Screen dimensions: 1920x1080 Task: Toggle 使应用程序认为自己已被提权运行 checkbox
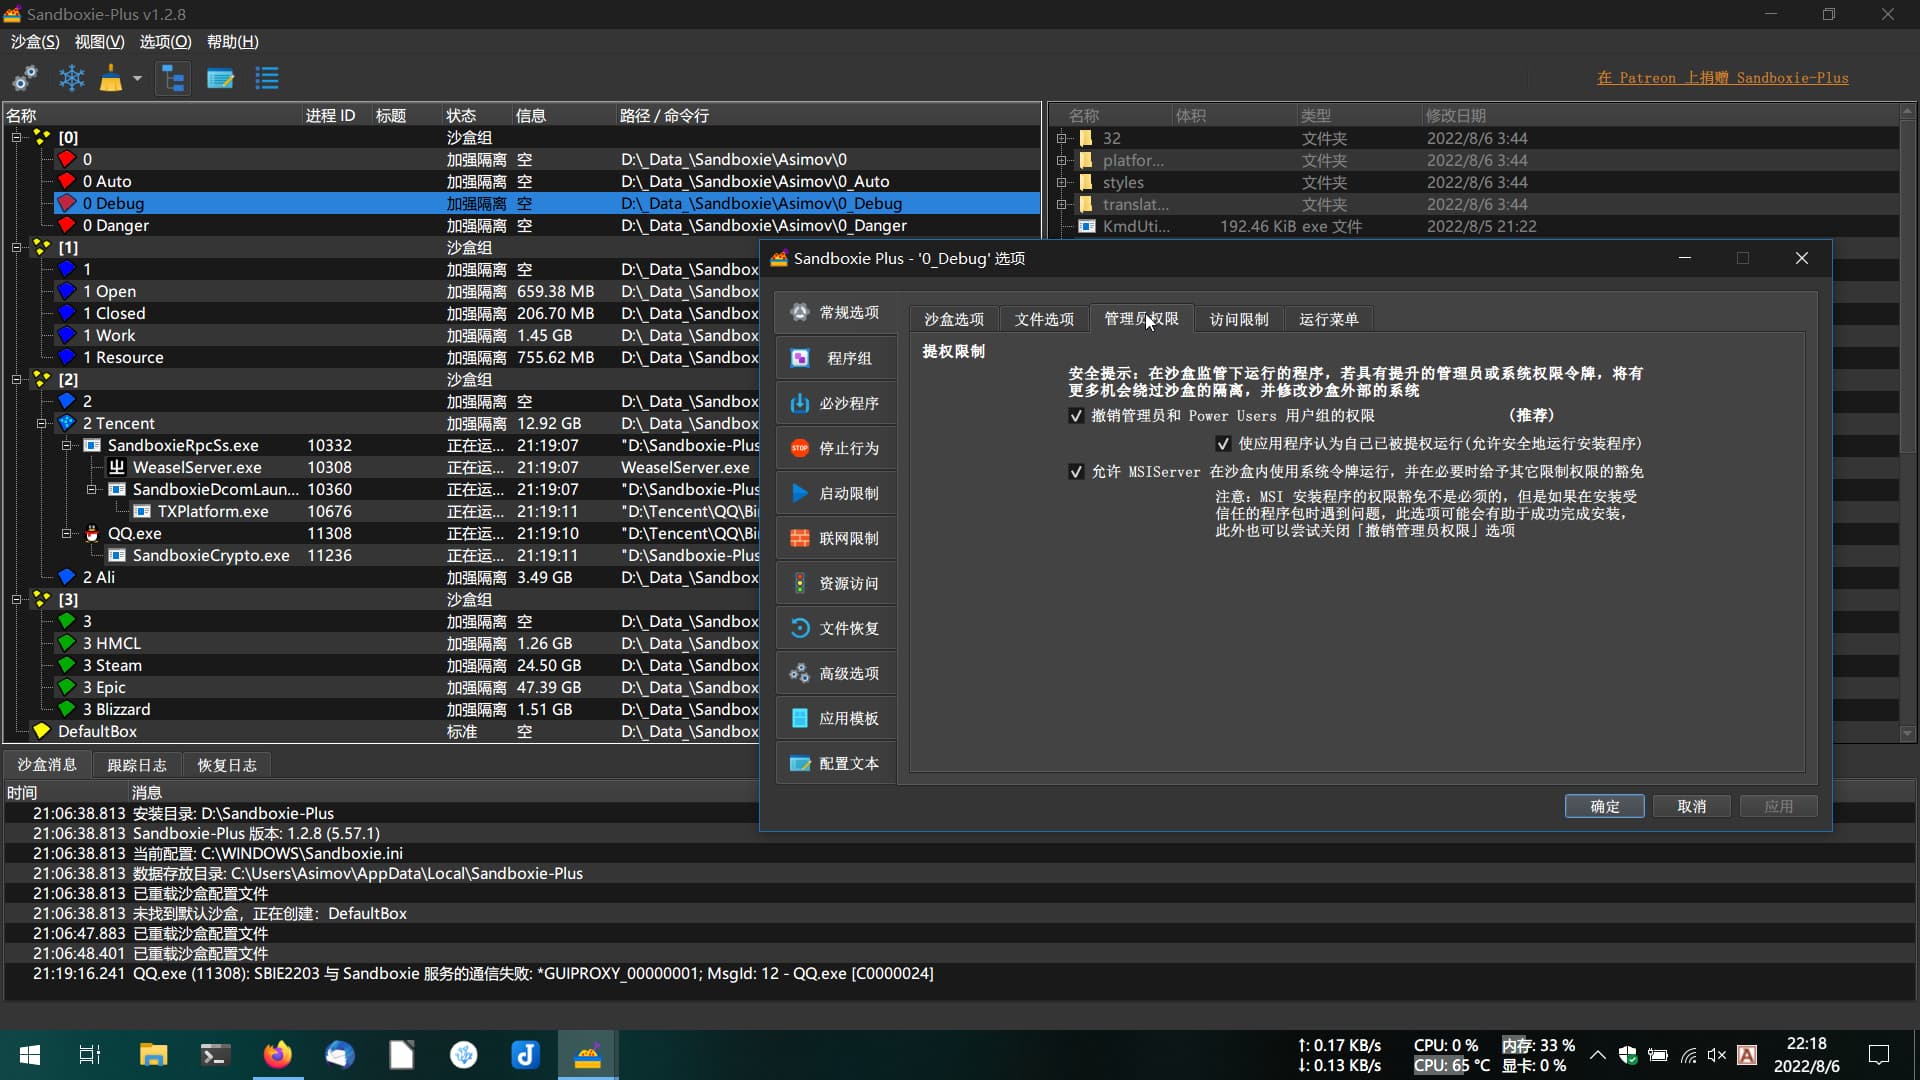(x=1223, y=444)
